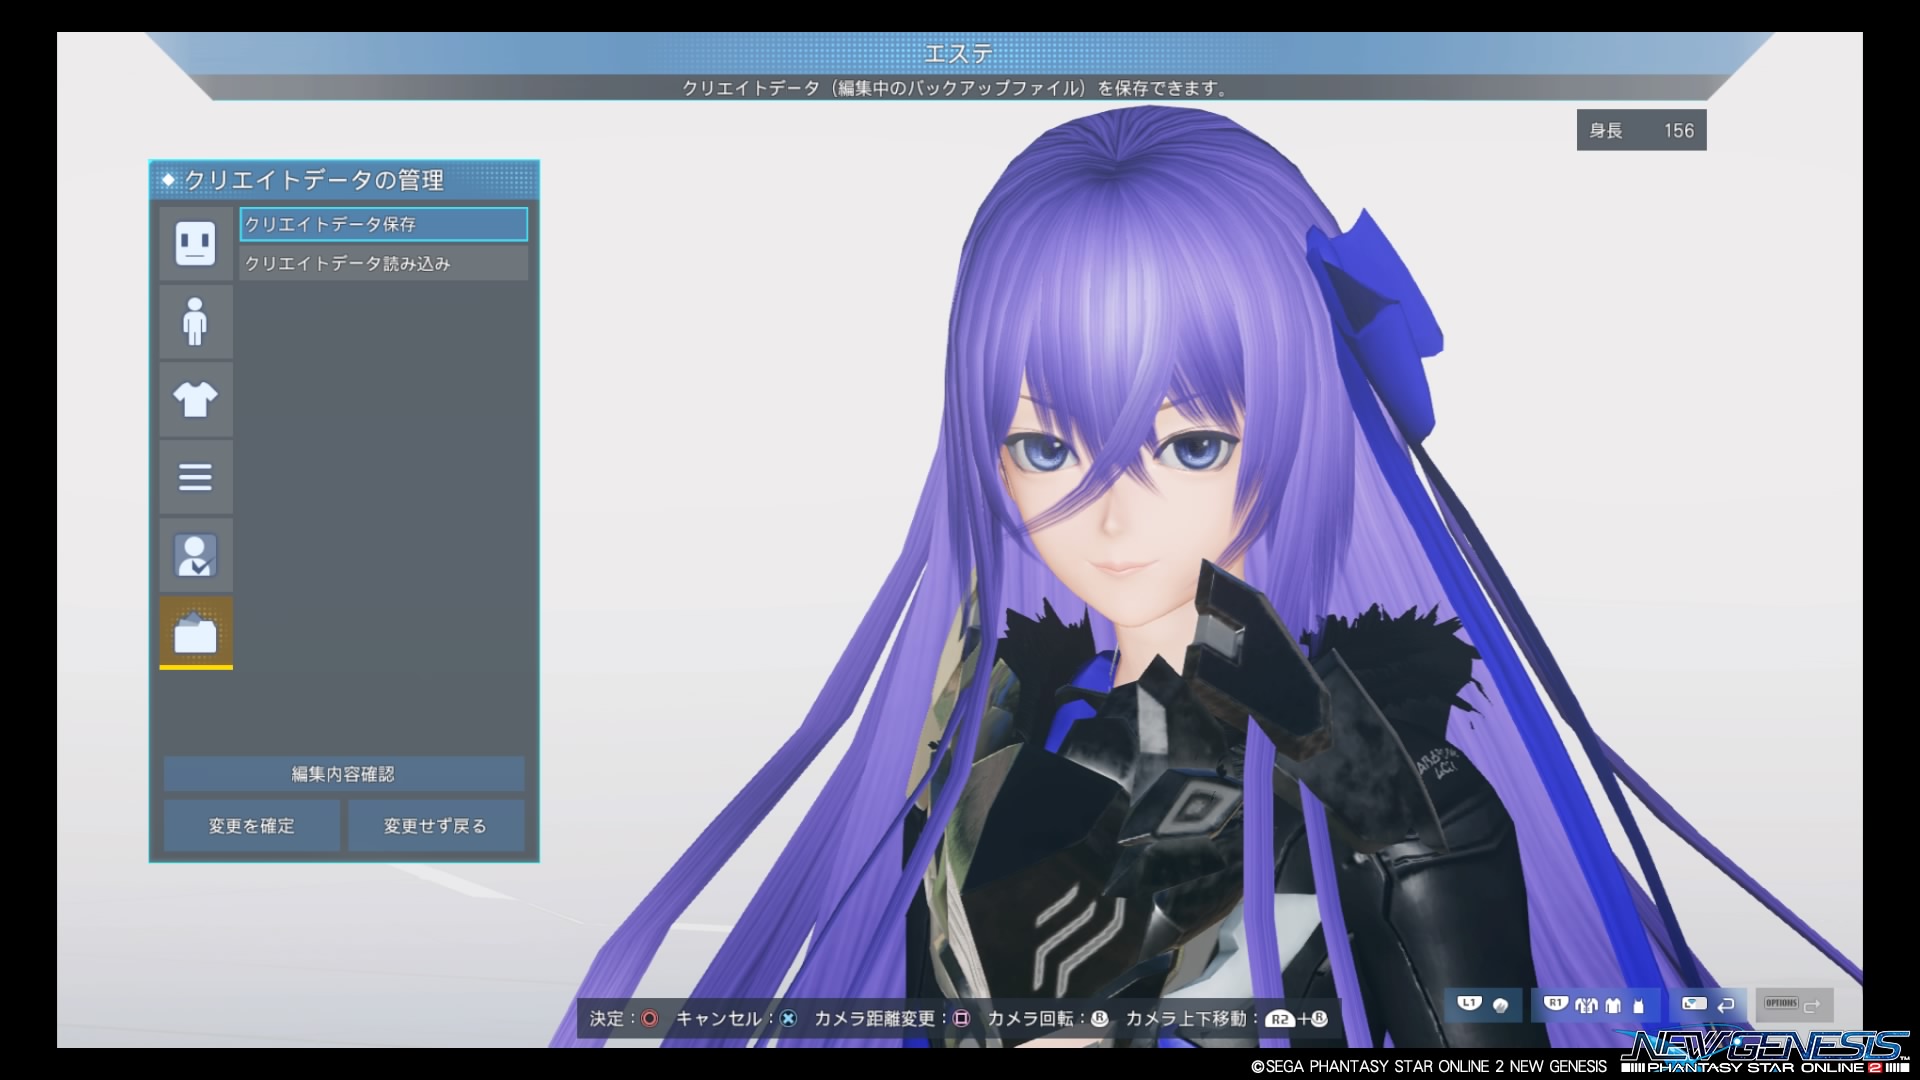Click the cross キャンセル cancel prompt

(736, 1019)
